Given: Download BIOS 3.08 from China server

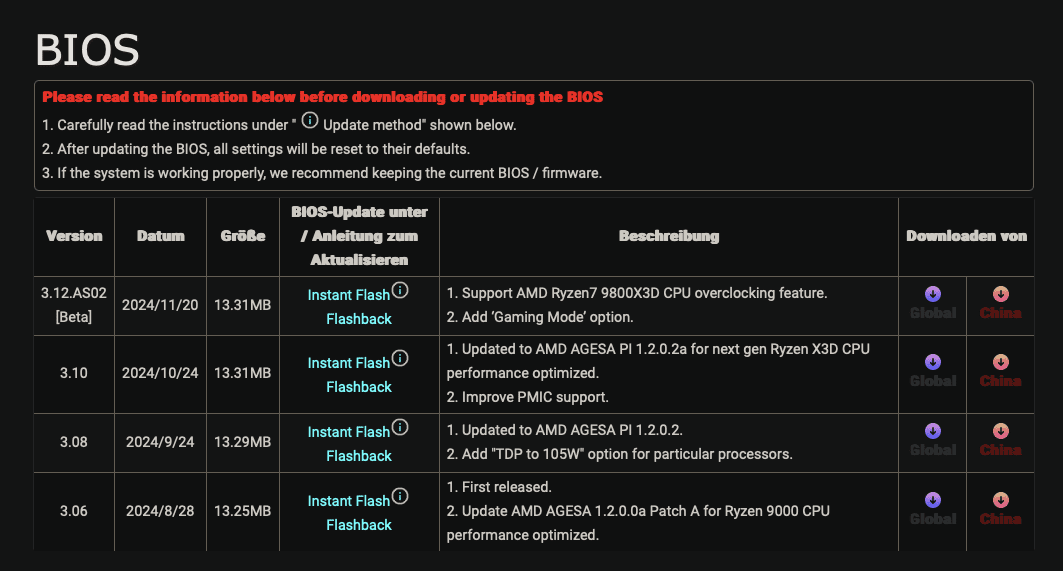Looking at the screenshot, I should click(x=1000, y=431).
